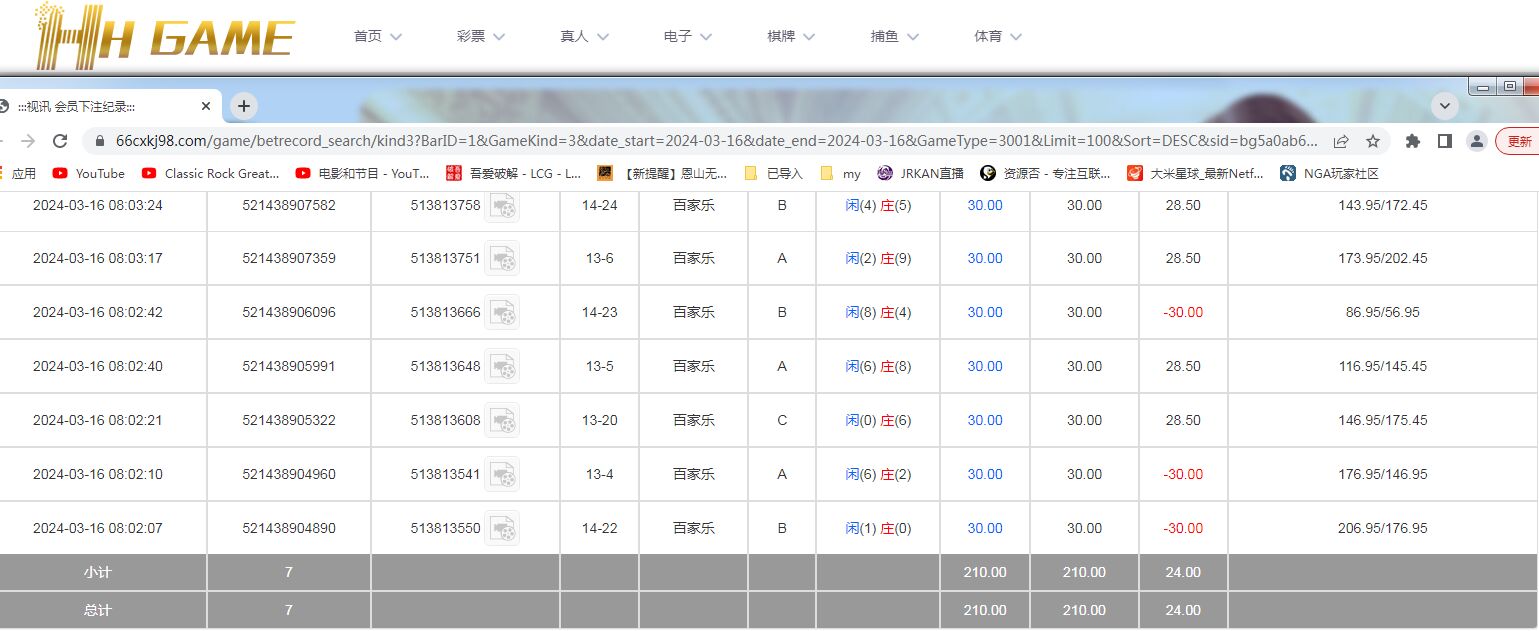Click bet number 521438907359
Image resolution: width=1539 pixels, height=631 pixels.
[289, 258]
